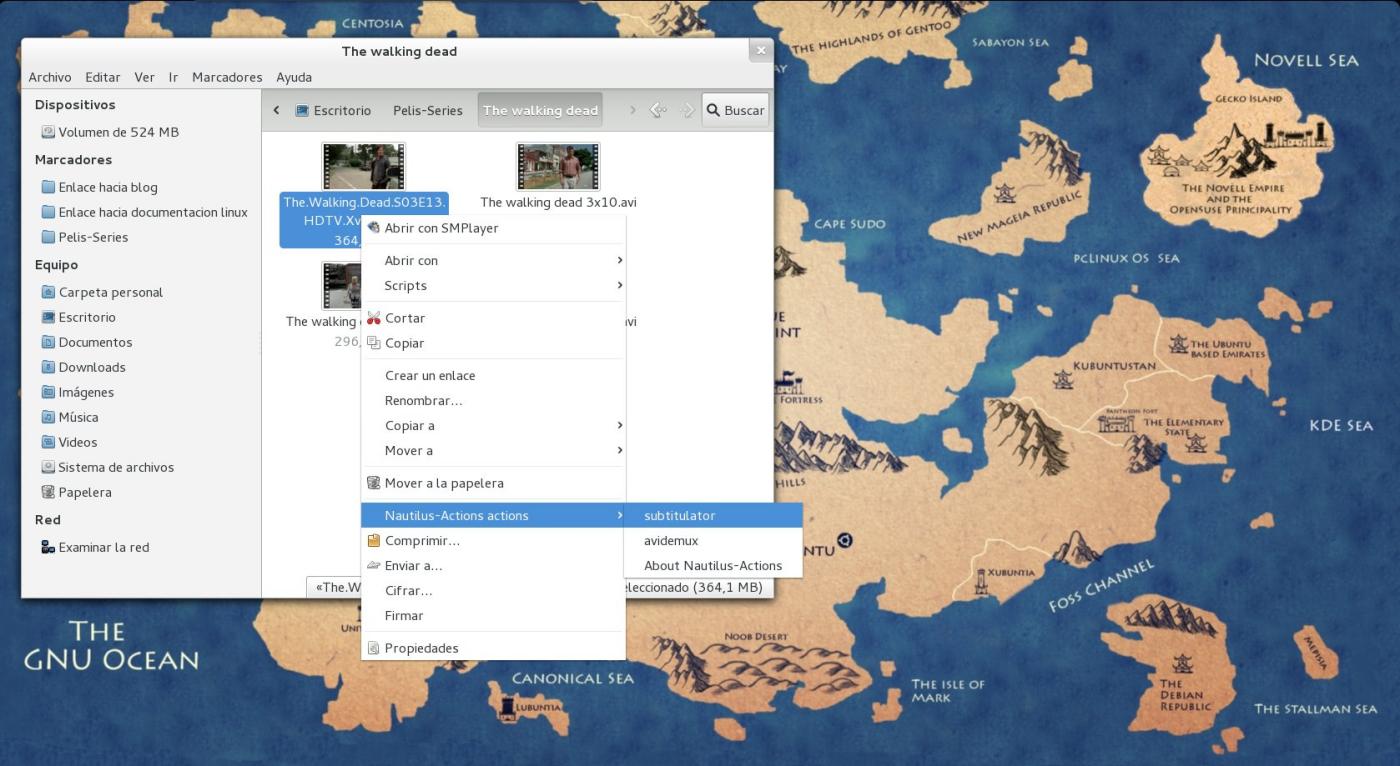Open the Ver menu
Screen dimensions: 1400x766
144,77
